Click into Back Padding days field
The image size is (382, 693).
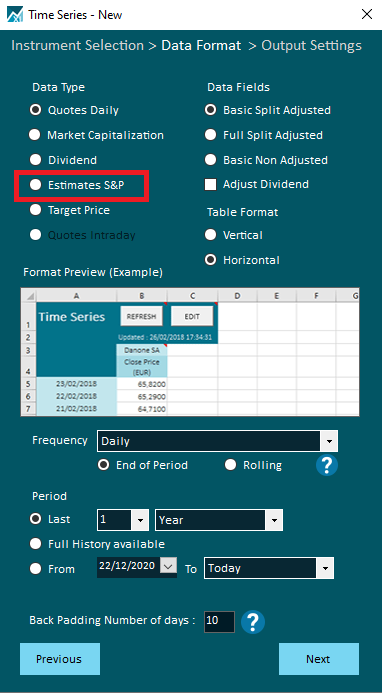pyautogui.click(x=219, y=622)
